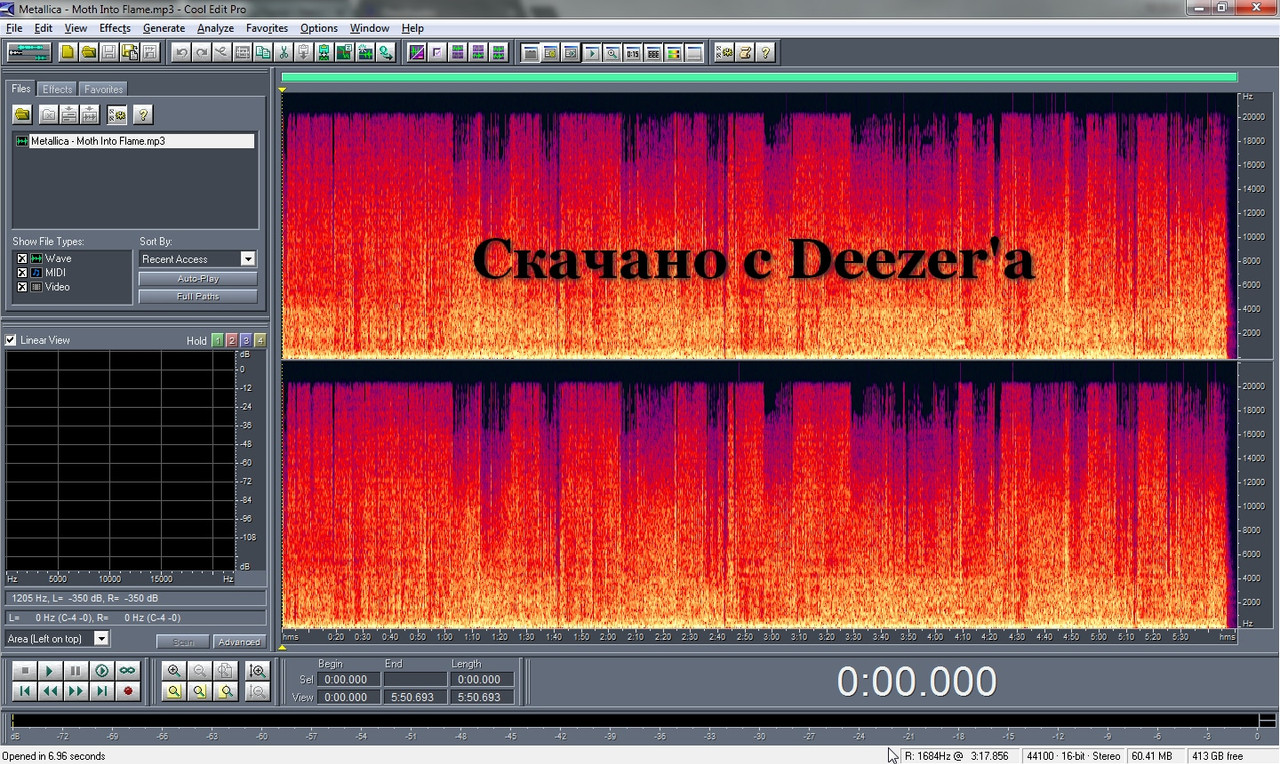Image resolution: width=1280 pixels, height=764 pixels.
Task: Click Hold button 3 (purple)
Action: click(246, 340)
